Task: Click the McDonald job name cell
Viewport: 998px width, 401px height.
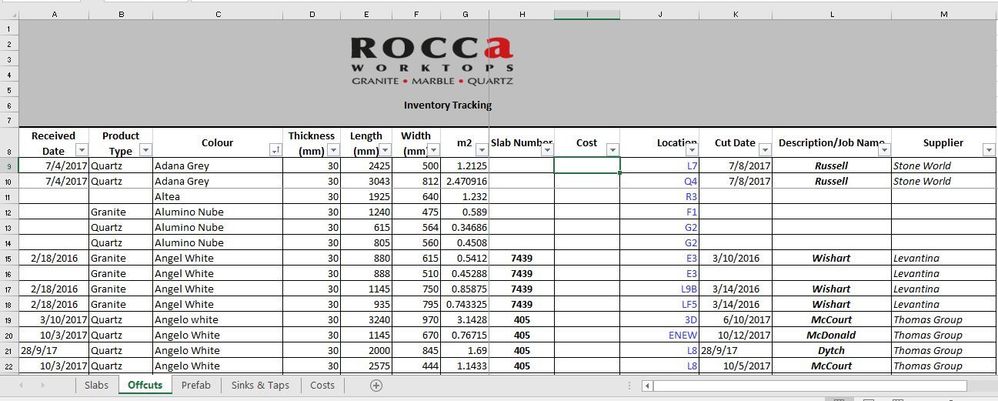Action: click(831, 335)
